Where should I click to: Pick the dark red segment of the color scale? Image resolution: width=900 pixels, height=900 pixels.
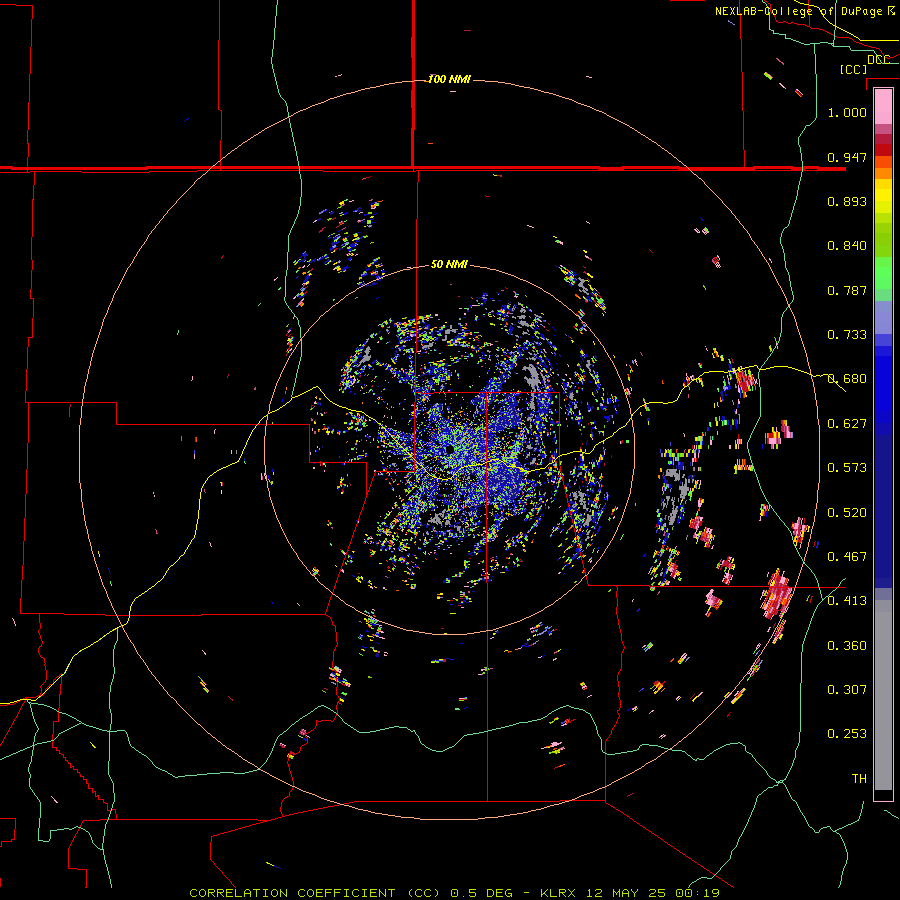point(883,150)
